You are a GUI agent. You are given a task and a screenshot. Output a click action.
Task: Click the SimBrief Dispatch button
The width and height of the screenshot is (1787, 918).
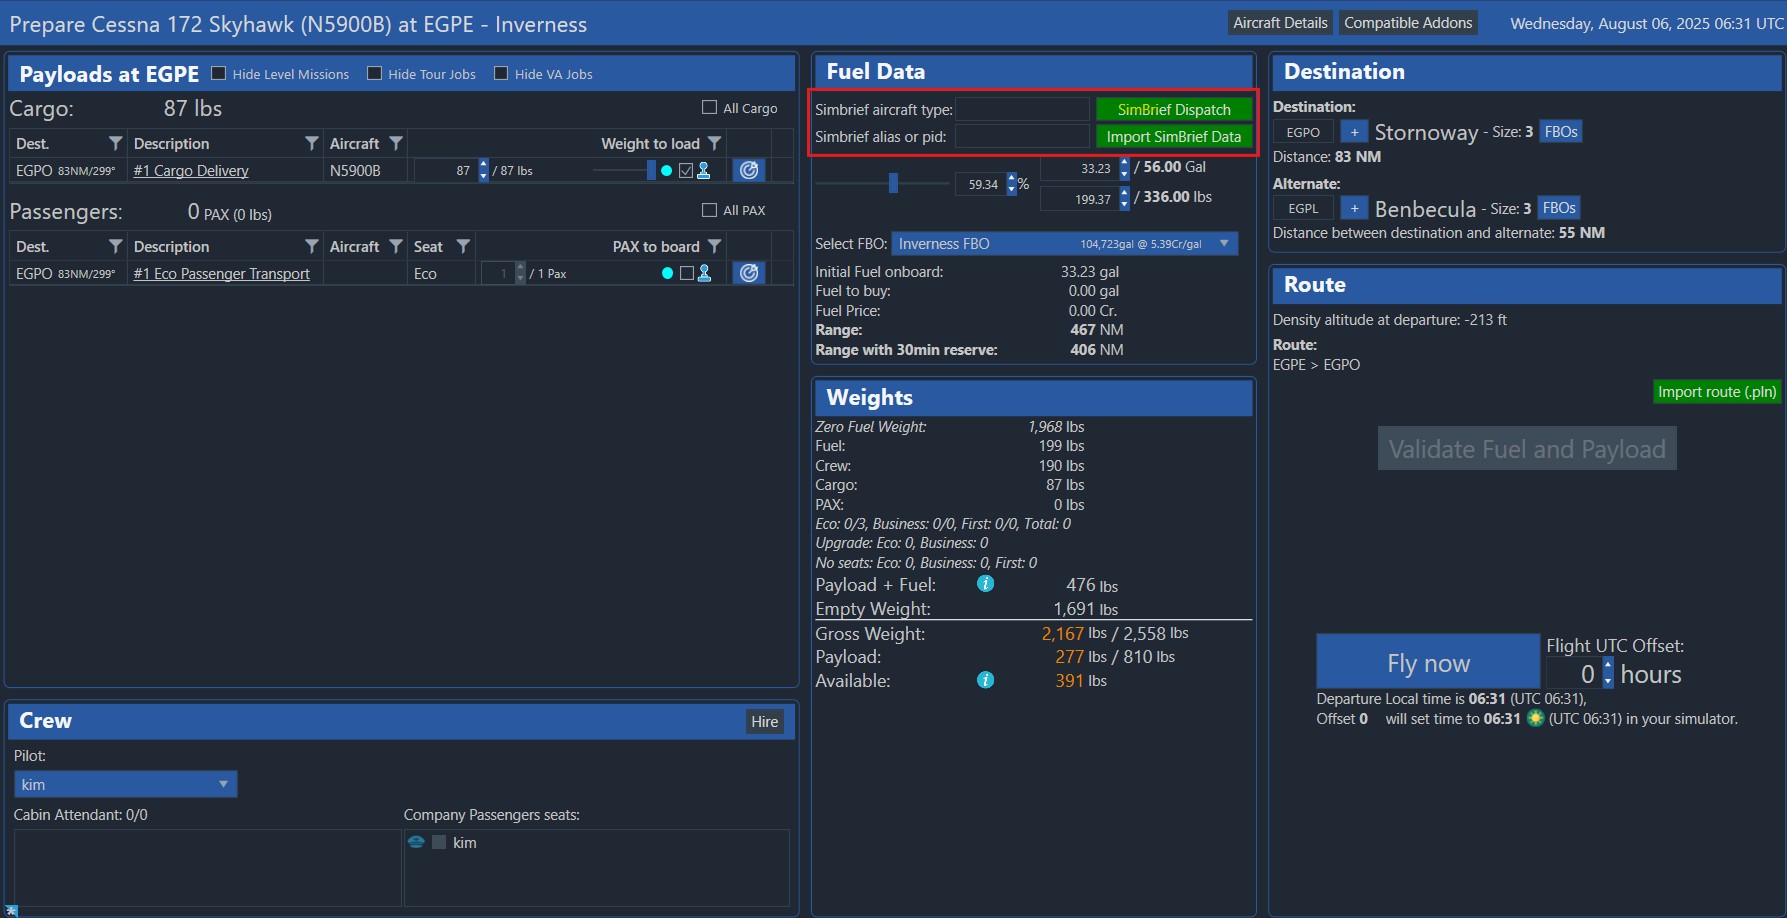(1173, 109)
